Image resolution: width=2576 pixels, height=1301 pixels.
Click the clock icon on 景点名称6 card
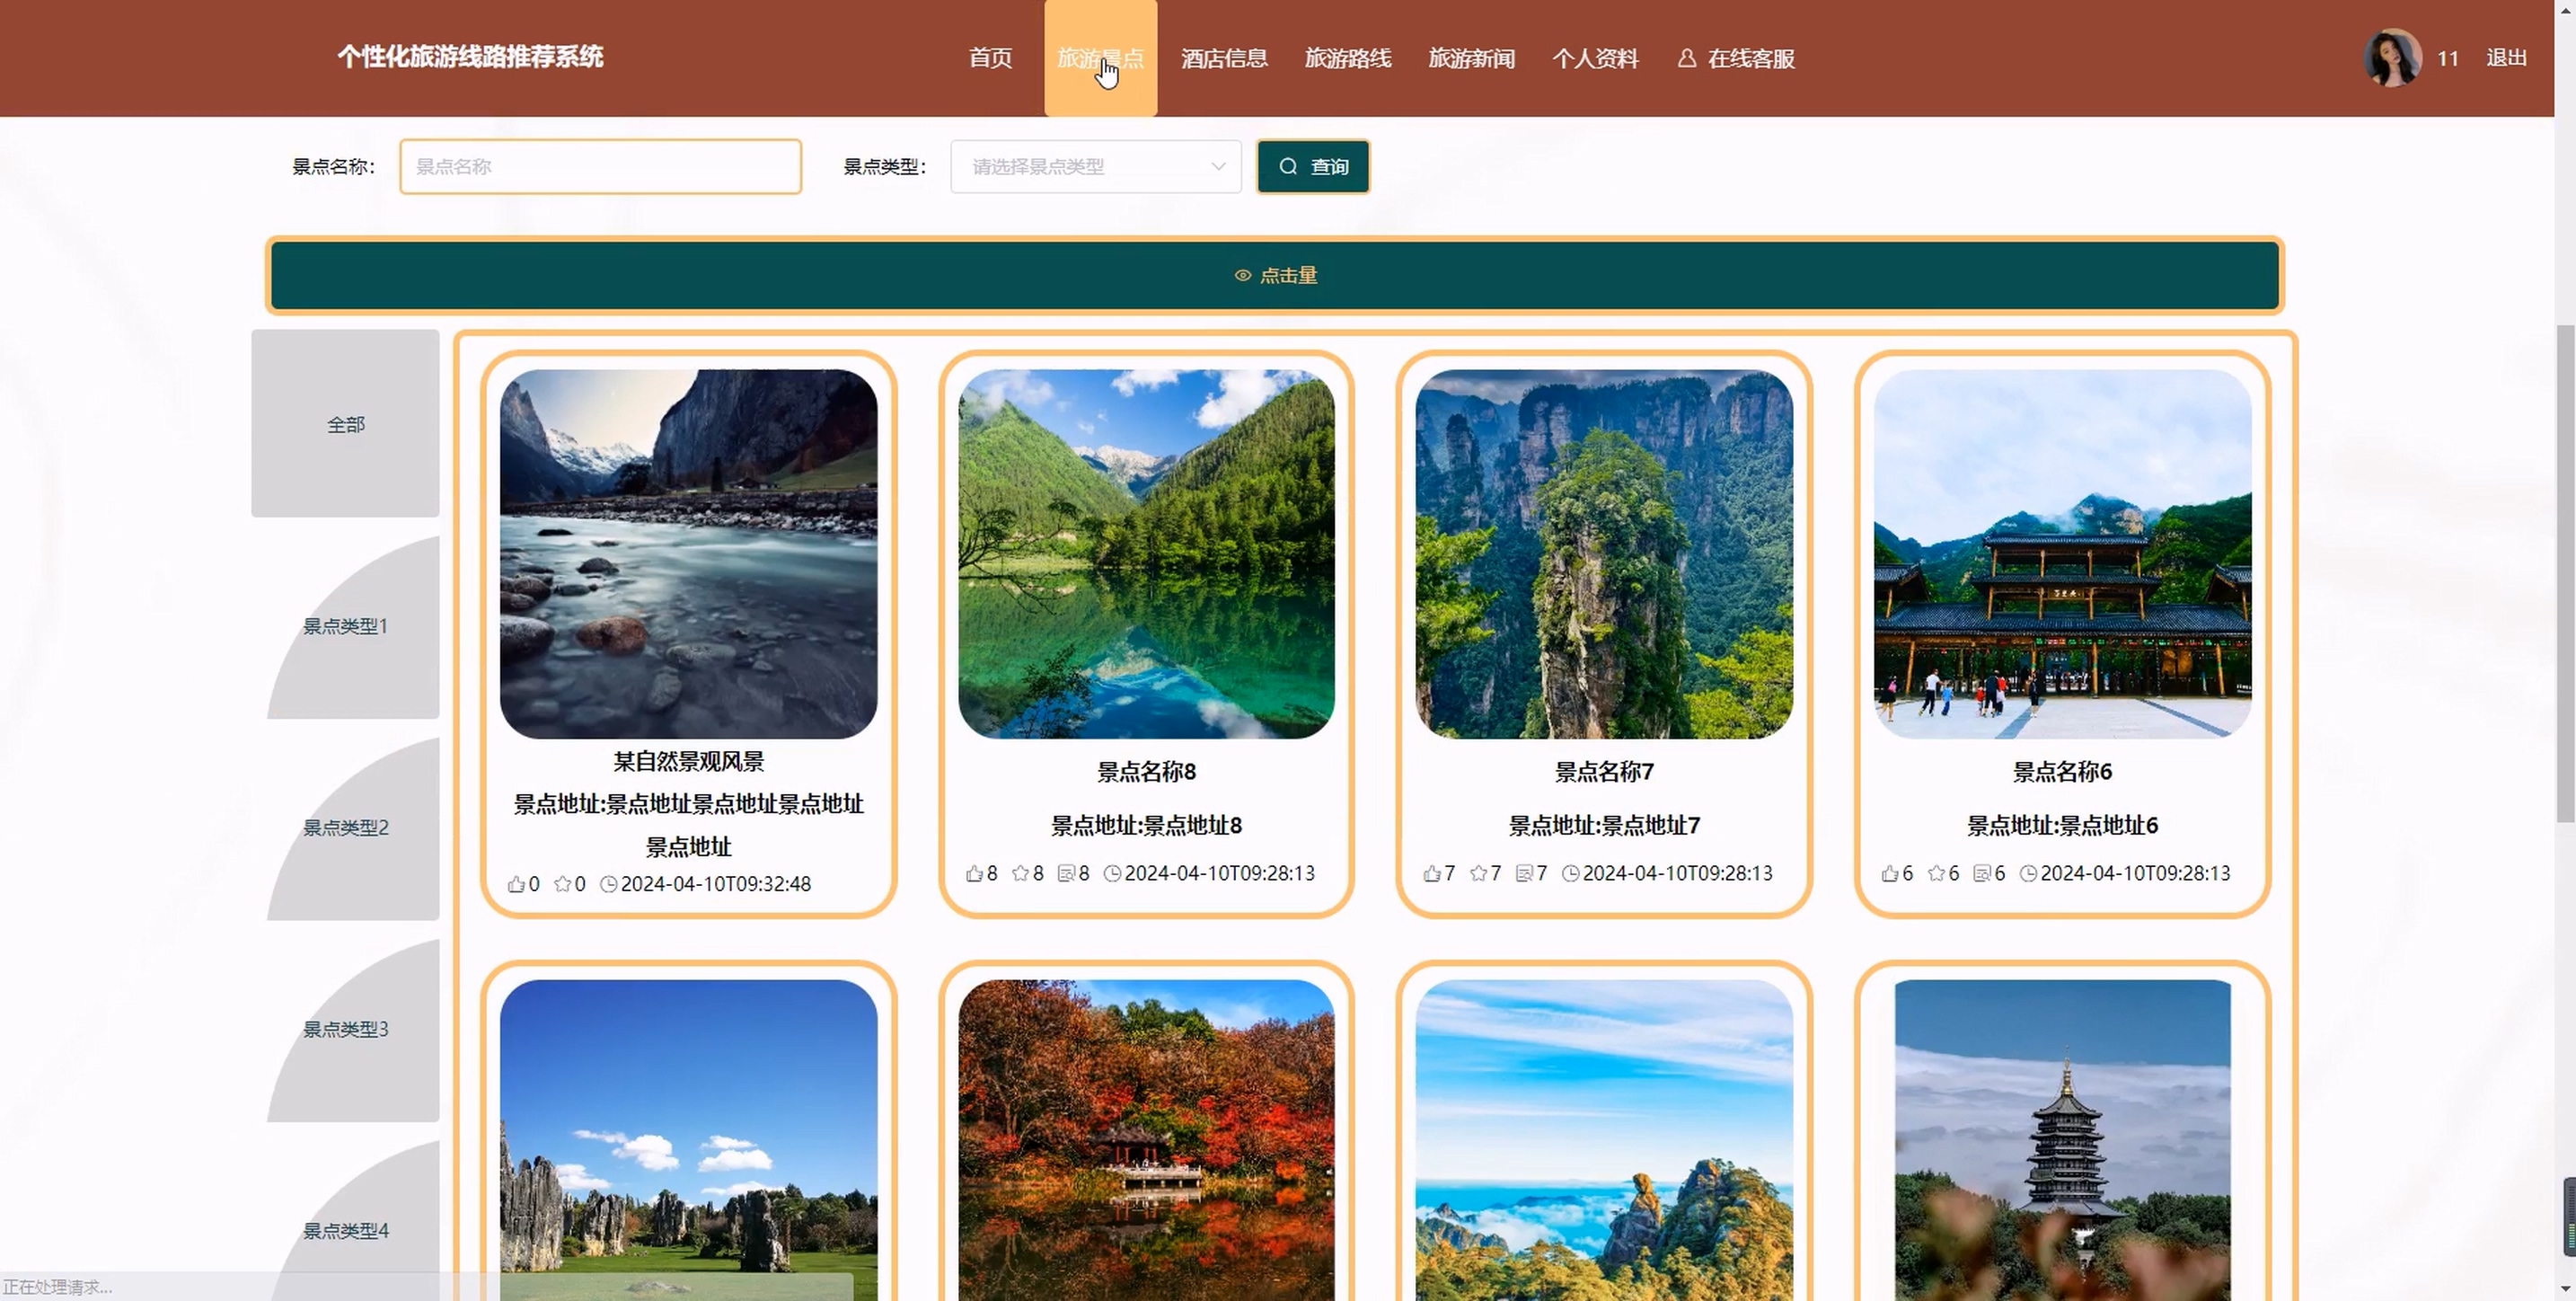[2028, 873]
